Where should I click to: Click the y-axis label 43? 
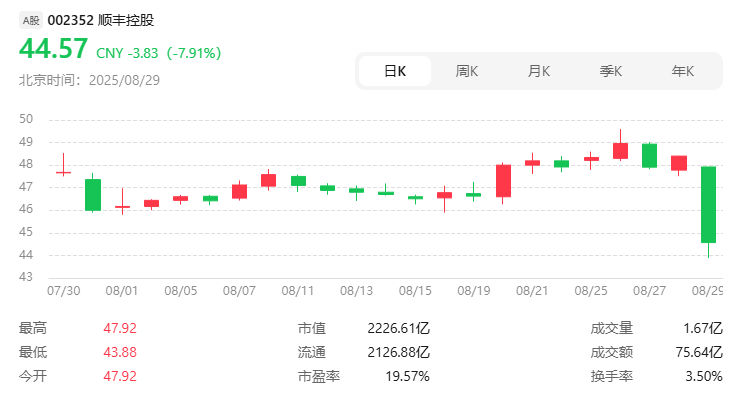26,277
